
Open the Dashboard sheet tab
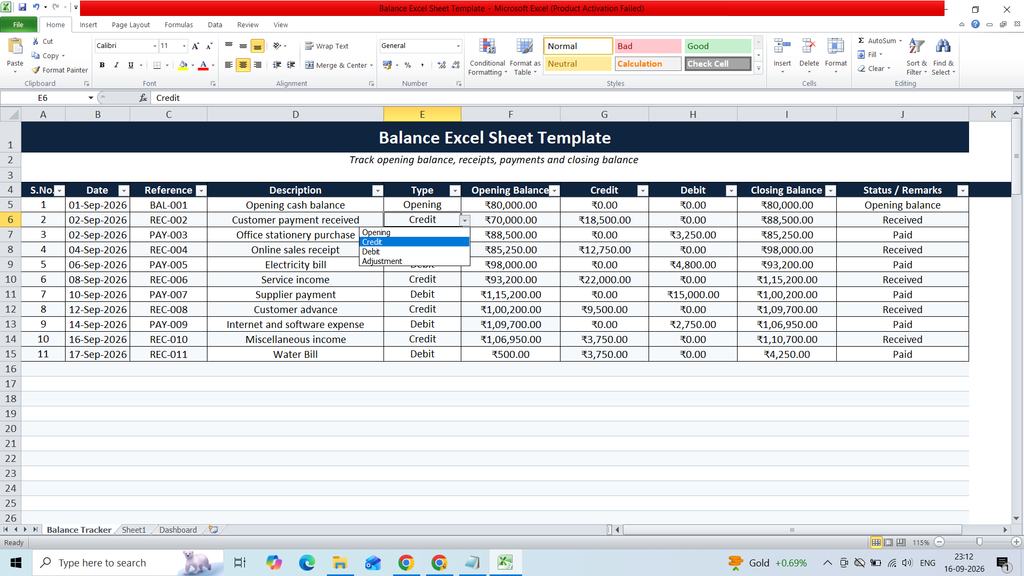(178, 530)
